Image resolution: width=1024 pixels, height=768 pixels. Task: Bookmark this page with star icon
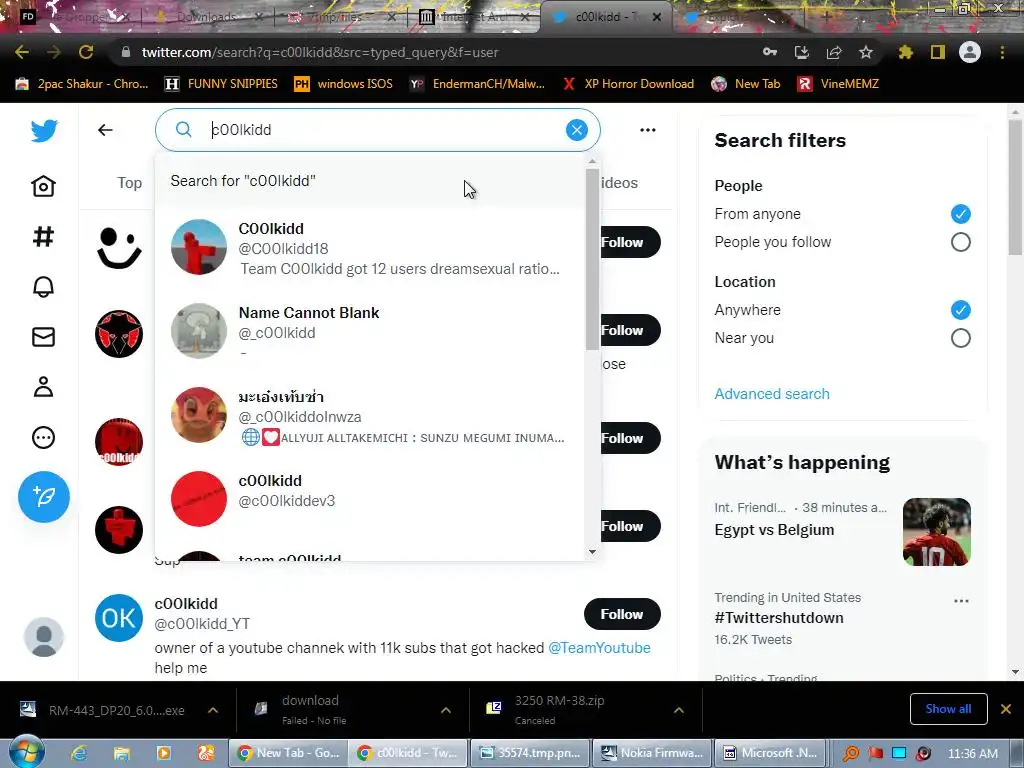(x=866, y=52)
